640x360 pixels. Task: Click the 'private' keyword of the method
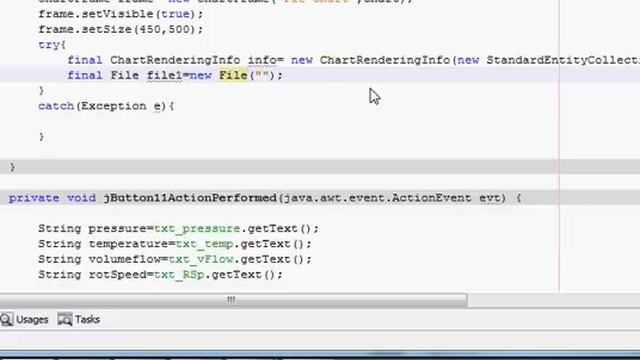[x=34, y=198]
